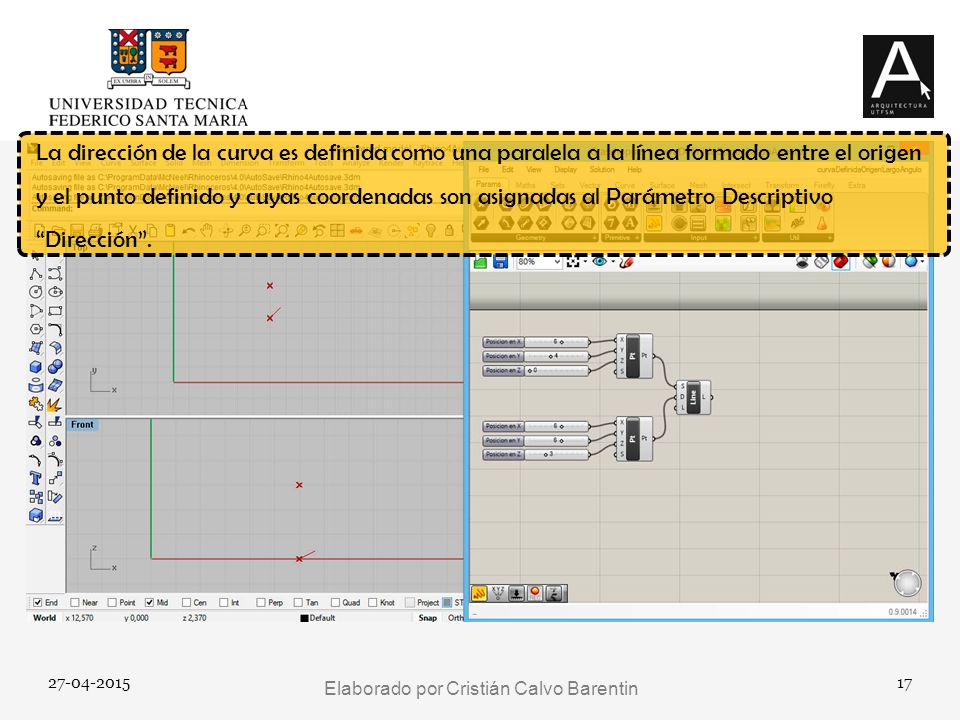Open the Grasshopper Help menu
Image resolution: width=960 pixels, height=720 pixels.
(634, 169)
